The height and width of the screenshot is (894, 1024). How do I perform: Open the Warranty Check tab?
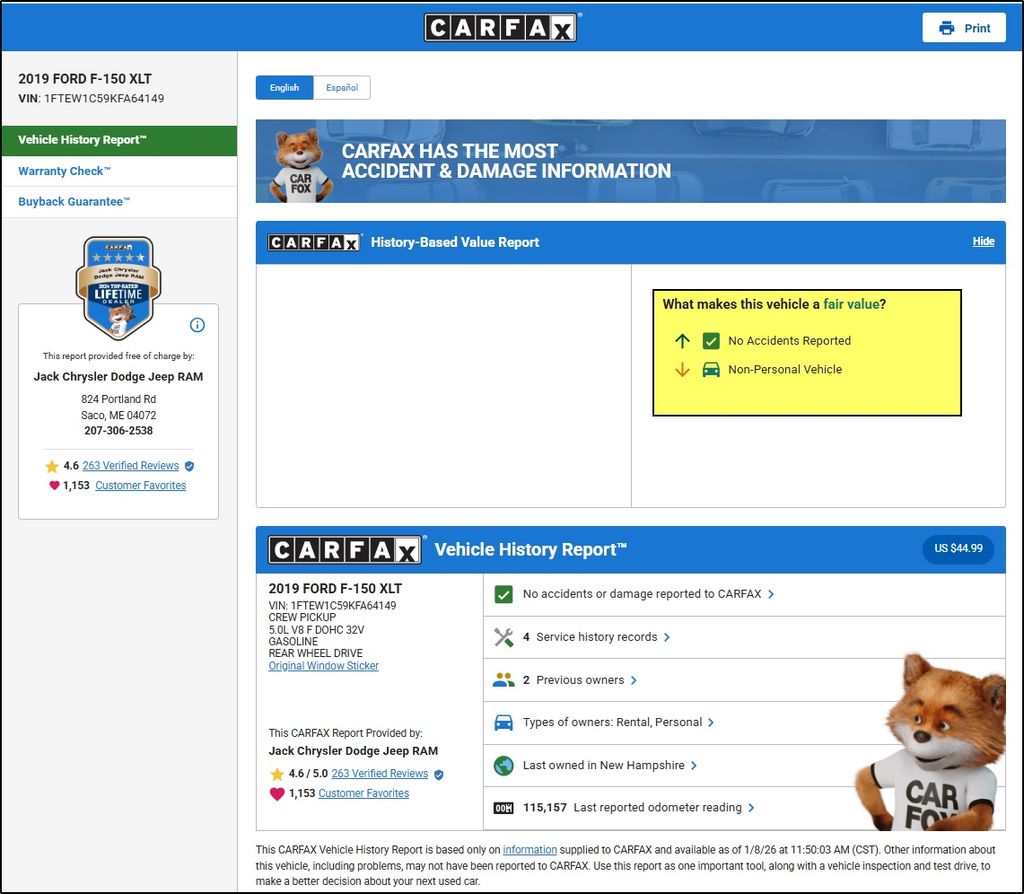click(65, 171)
